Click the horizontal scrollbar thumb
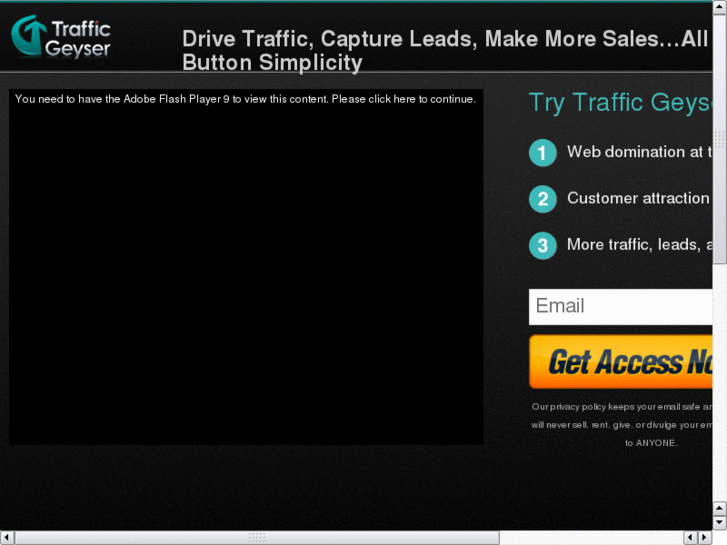 pyautogui.click(x=257, y=538)
